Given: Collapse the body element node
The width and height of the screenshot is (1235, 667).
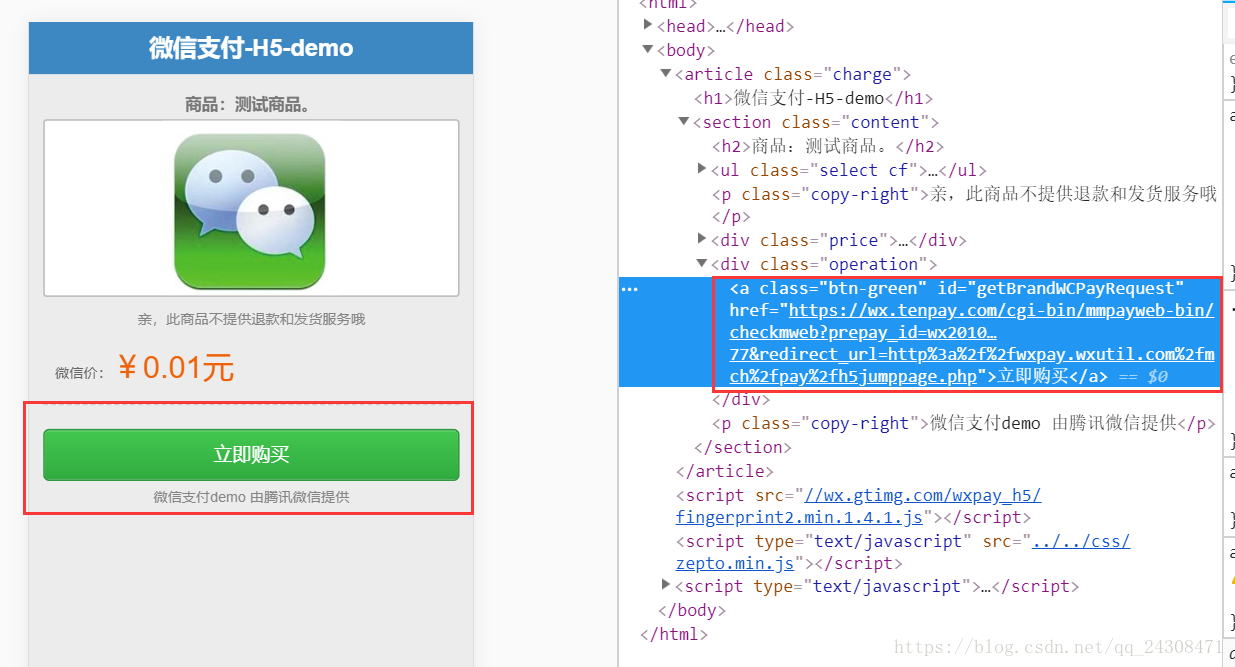Looking at the screenshot, I should click(648, 50).
